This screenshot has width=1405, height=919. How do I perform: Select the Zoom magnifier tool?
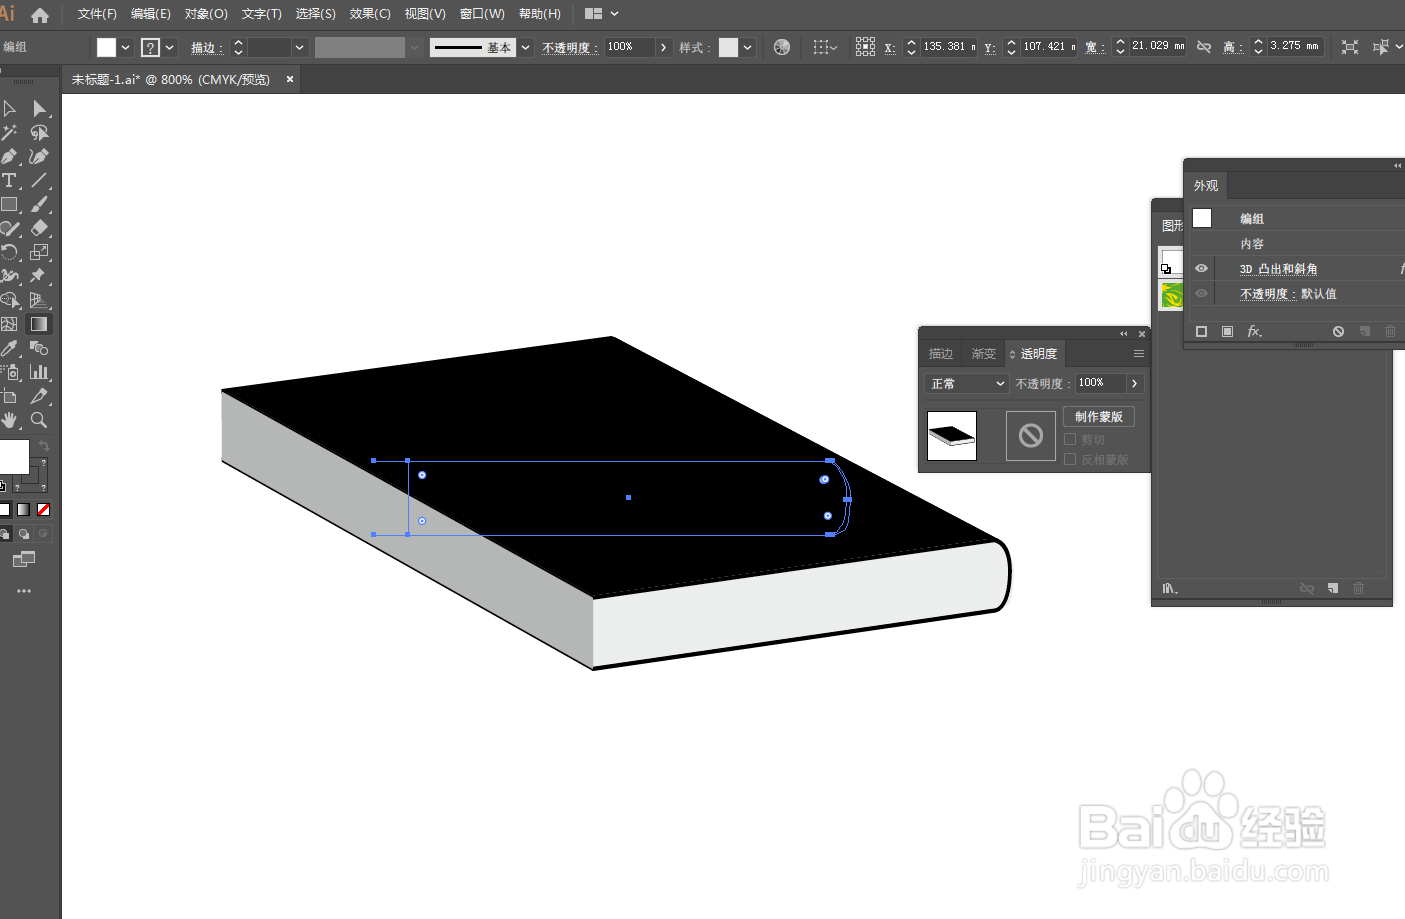tap(39, 420)
